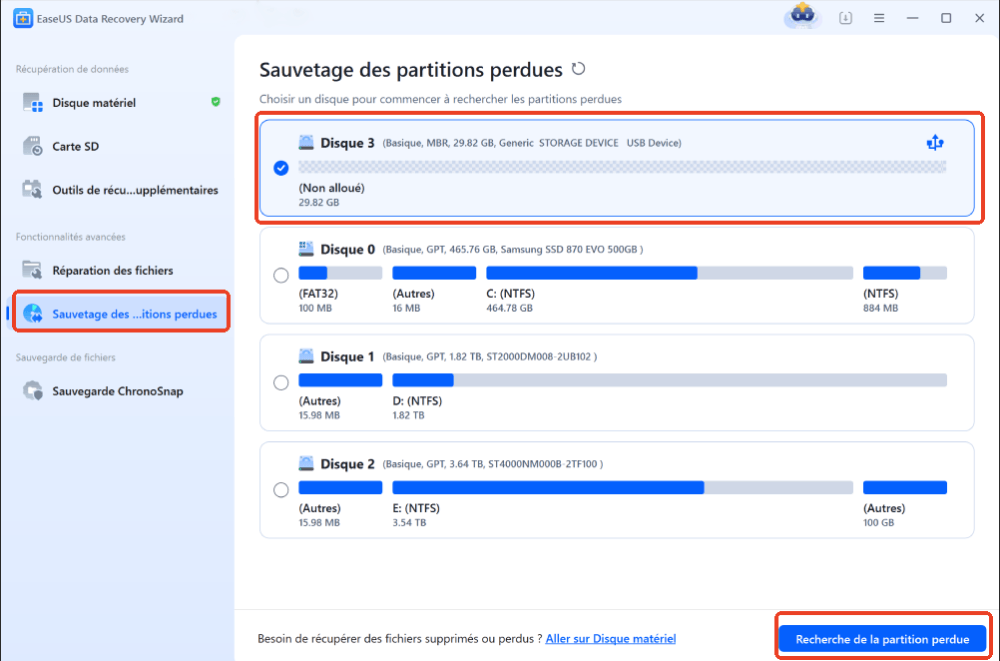Click the Disque 2 heading text
The image size is (1000, 661).
tap(348, 464)
